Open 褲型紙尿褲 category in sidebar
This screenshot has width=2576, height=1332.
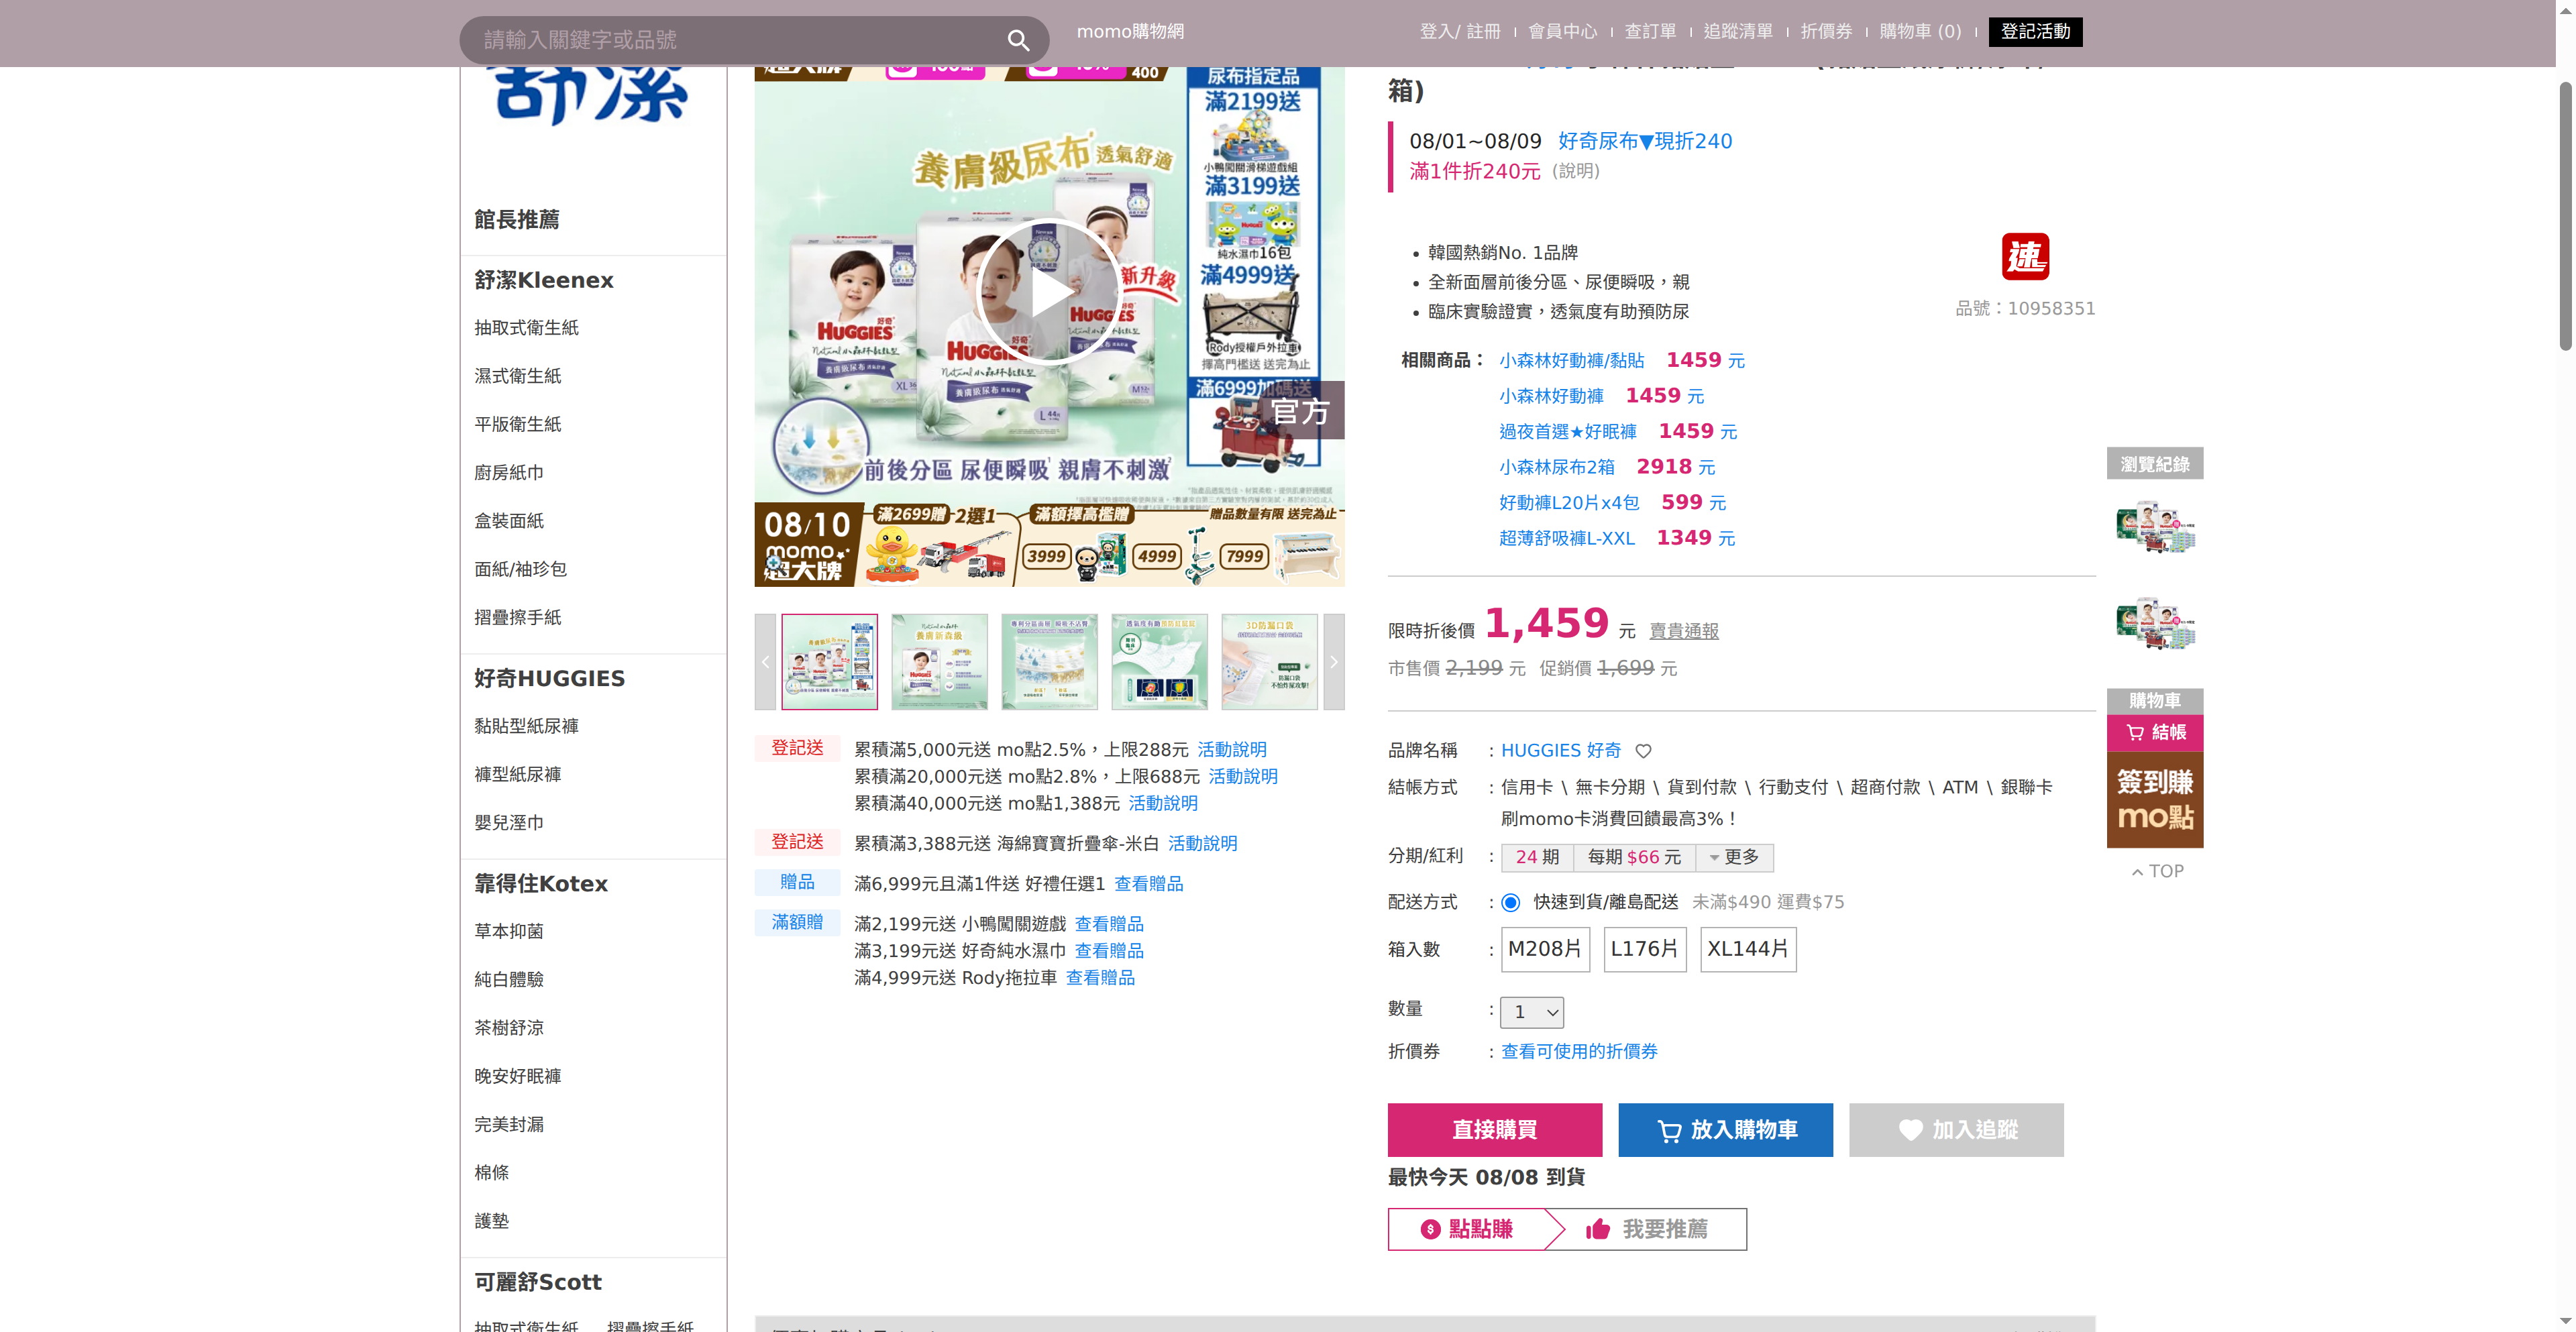tap(517, 775)
